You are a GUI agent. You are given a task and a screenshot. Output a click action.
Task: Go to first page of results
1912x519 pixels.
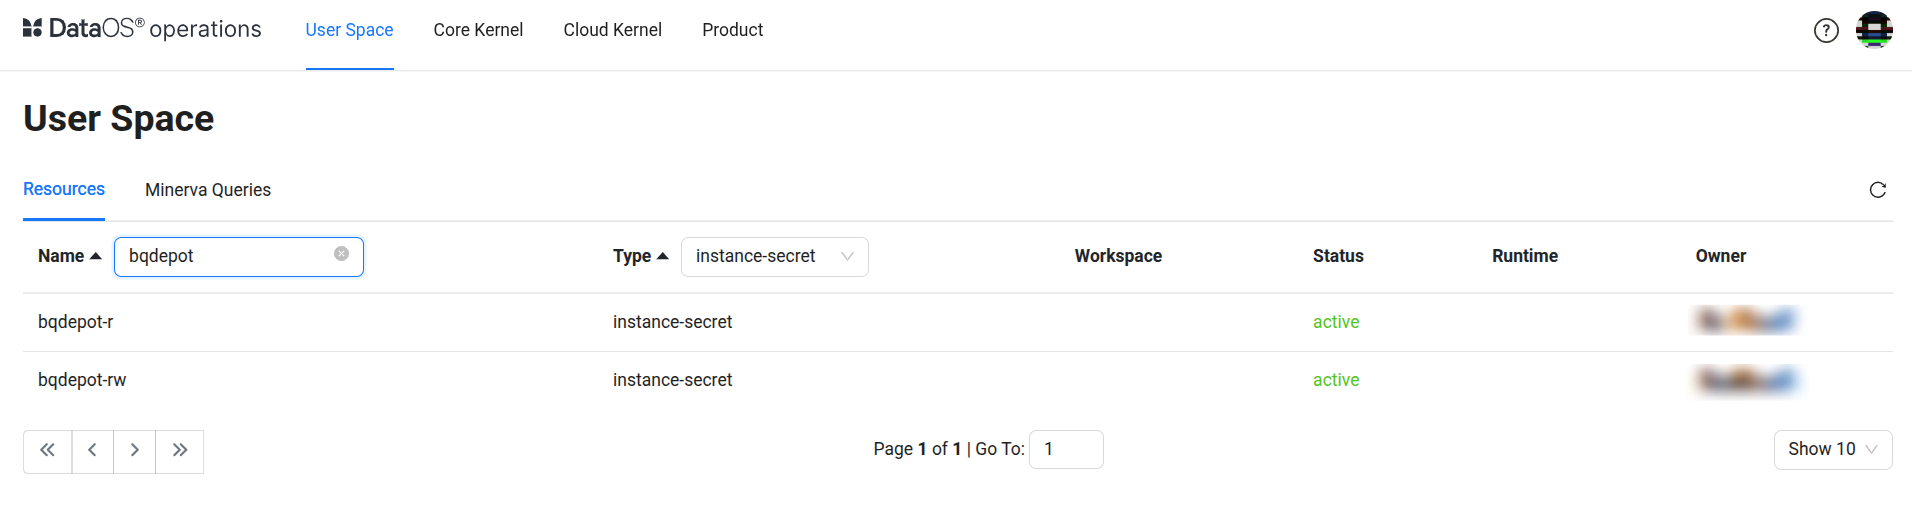47,451
